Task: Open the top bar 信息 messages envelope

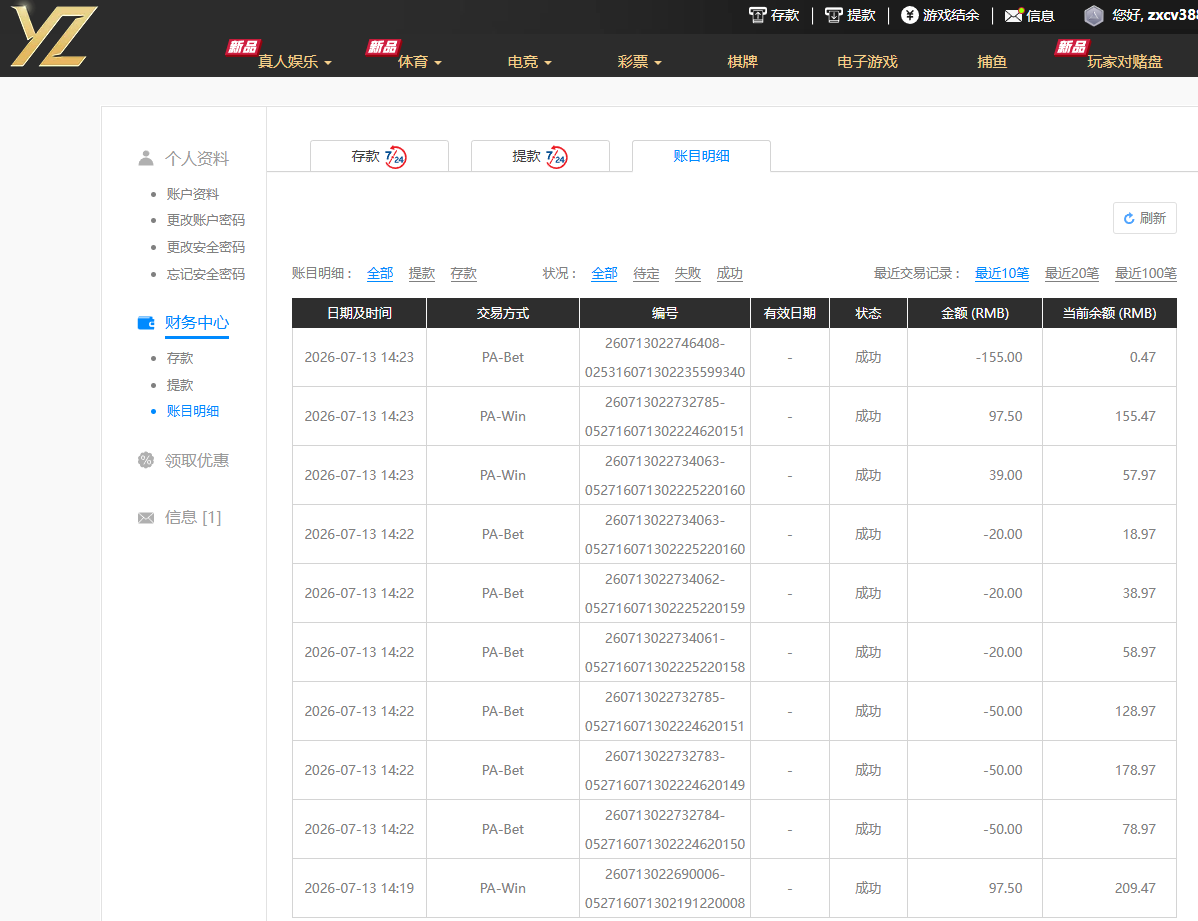Action: (1029, 16)
